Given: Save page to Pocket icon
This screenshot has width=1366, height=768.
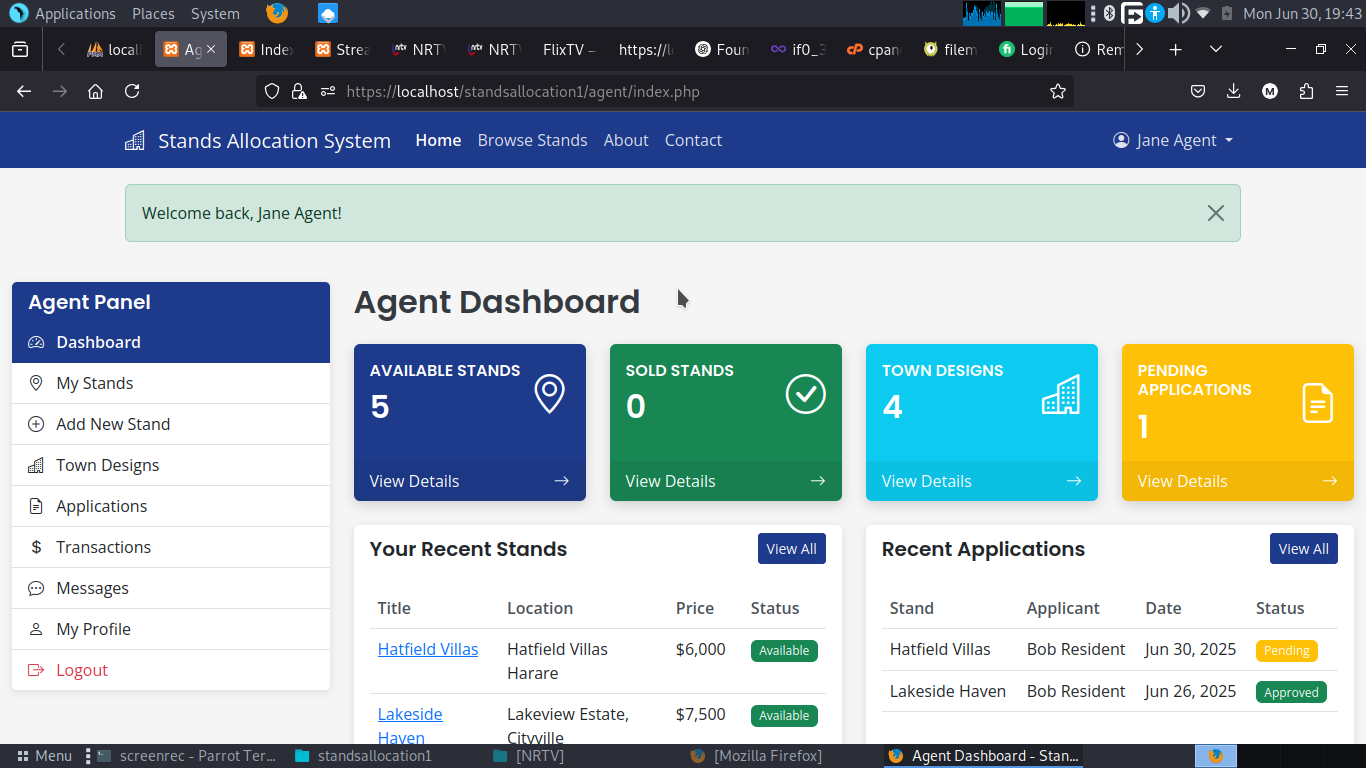Looking at the screenshot, I should (1198, 91).
